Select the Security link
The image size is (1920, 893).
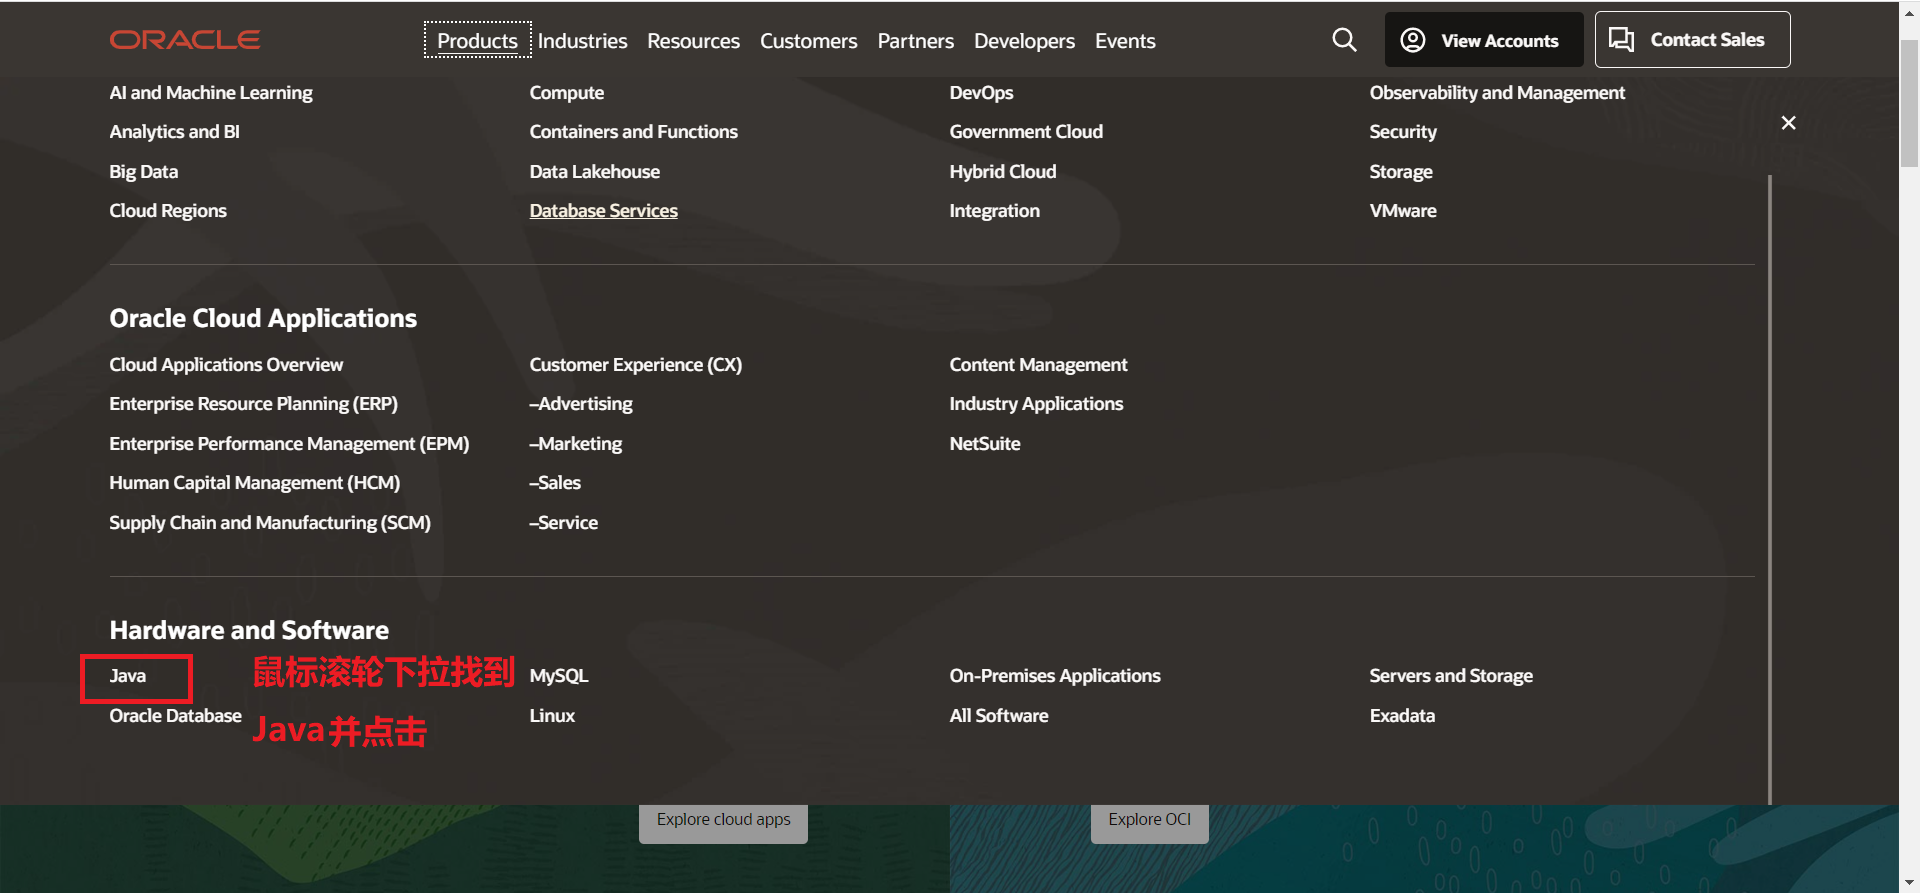1403,132
